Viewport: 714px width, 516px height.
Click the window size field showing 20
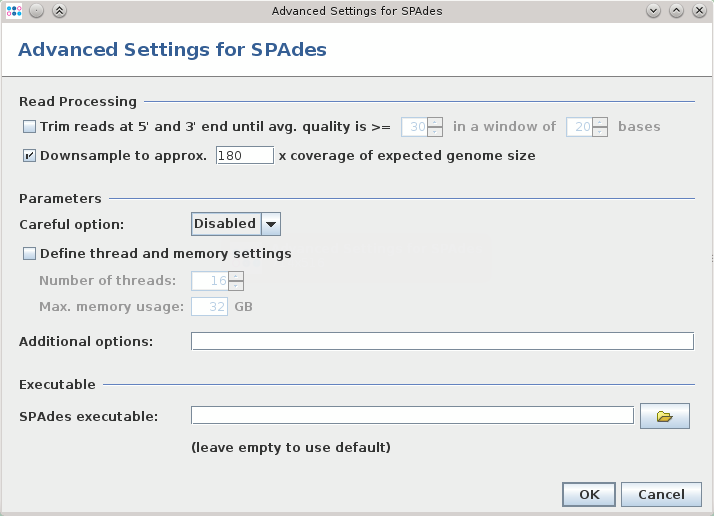(579, 127)
